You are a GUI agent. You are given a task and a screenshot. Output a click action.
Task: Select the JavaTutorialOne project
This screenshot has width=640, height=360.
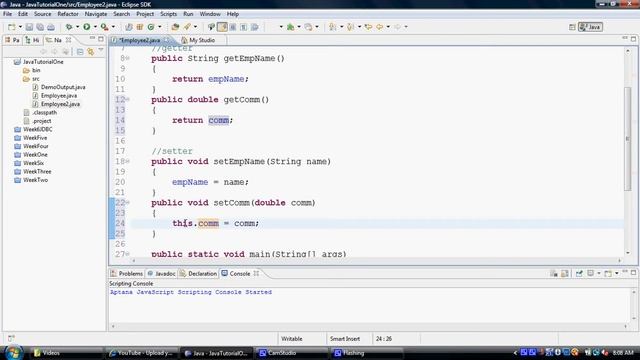[43, 62]
